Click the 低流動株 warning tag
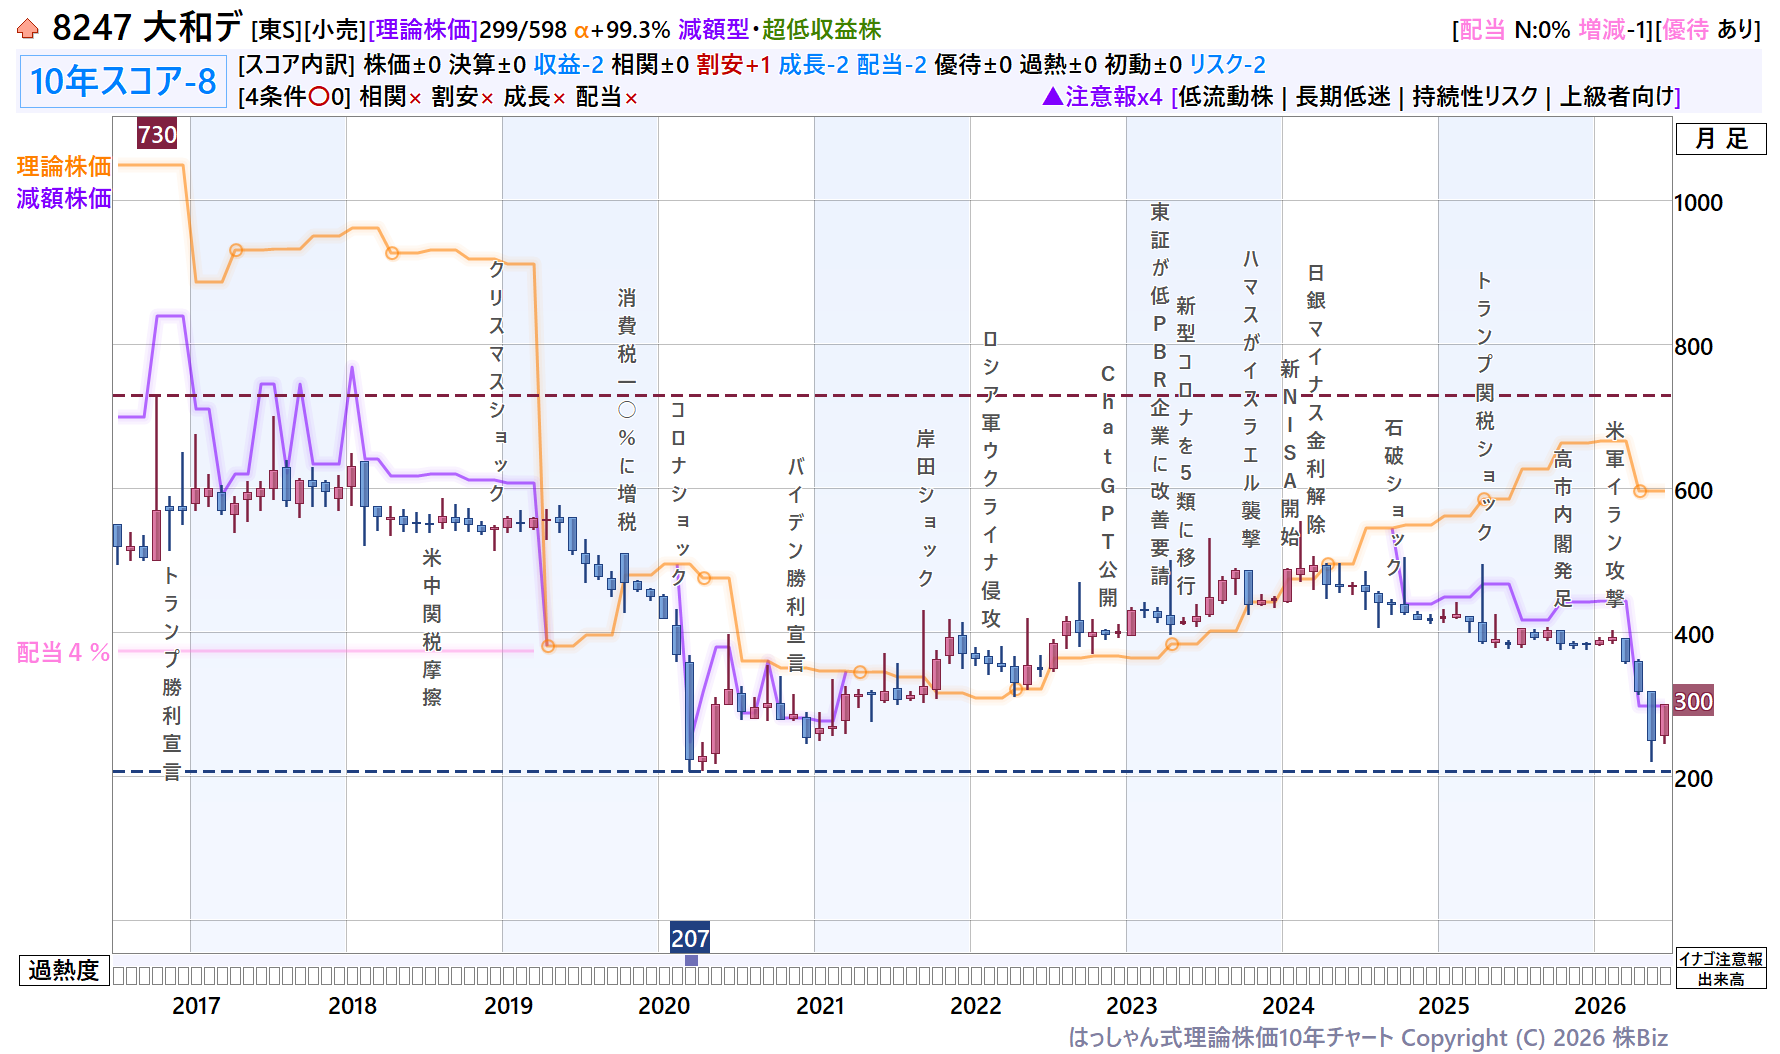This screenshot has width=1780, height=1054. [x=1226, y=97]
